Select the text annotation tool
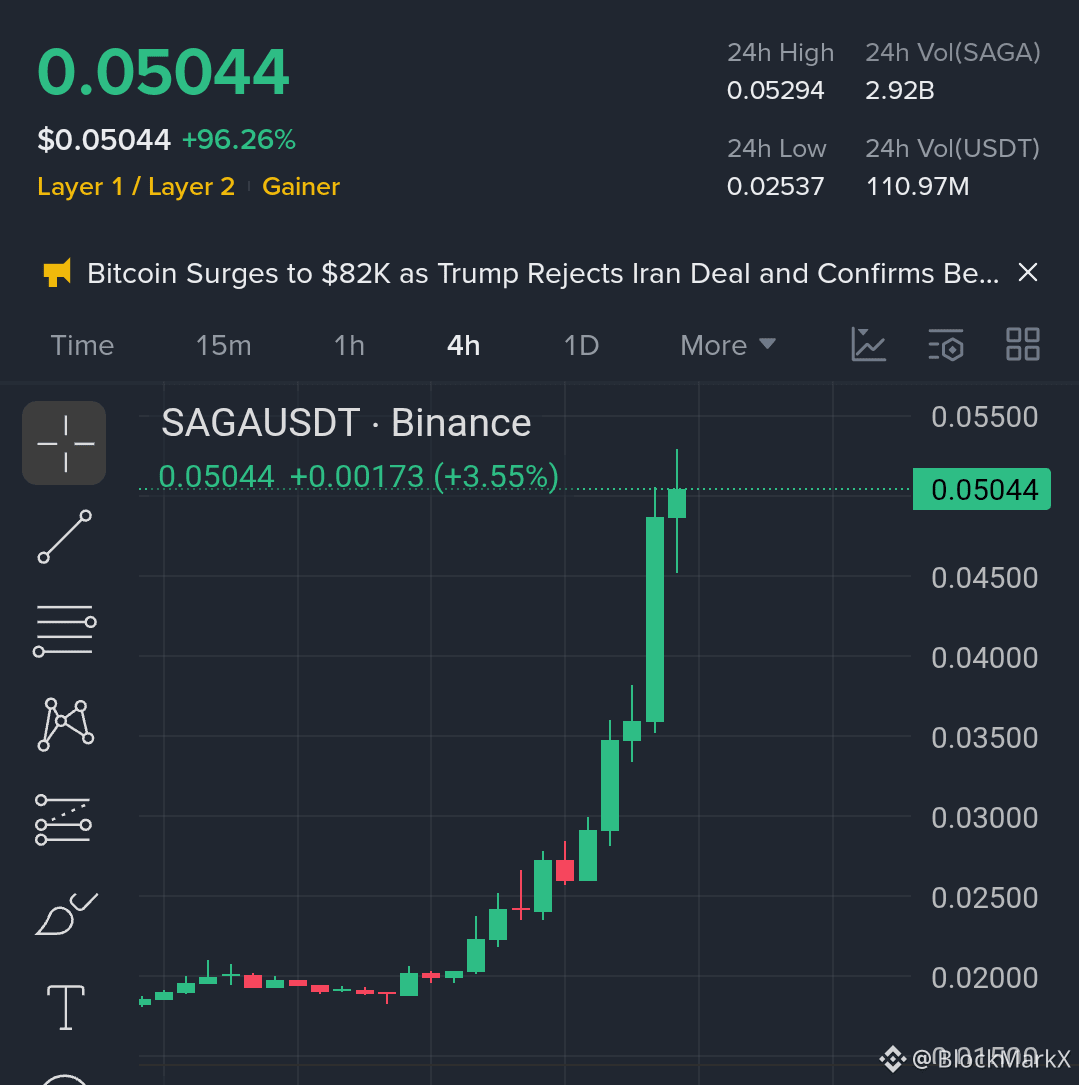This screenshot has height=1085, width=1079. point(66,1008)
